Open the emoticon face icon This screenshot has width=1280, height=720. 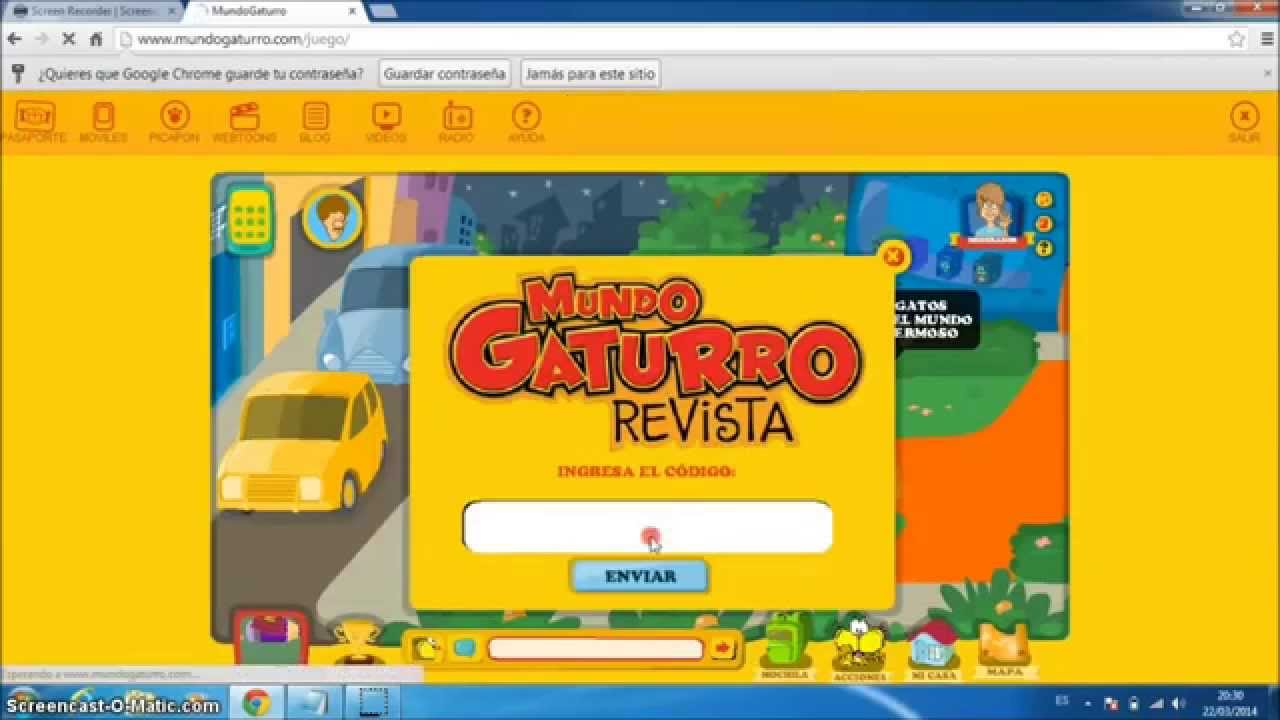coord(427,648)
